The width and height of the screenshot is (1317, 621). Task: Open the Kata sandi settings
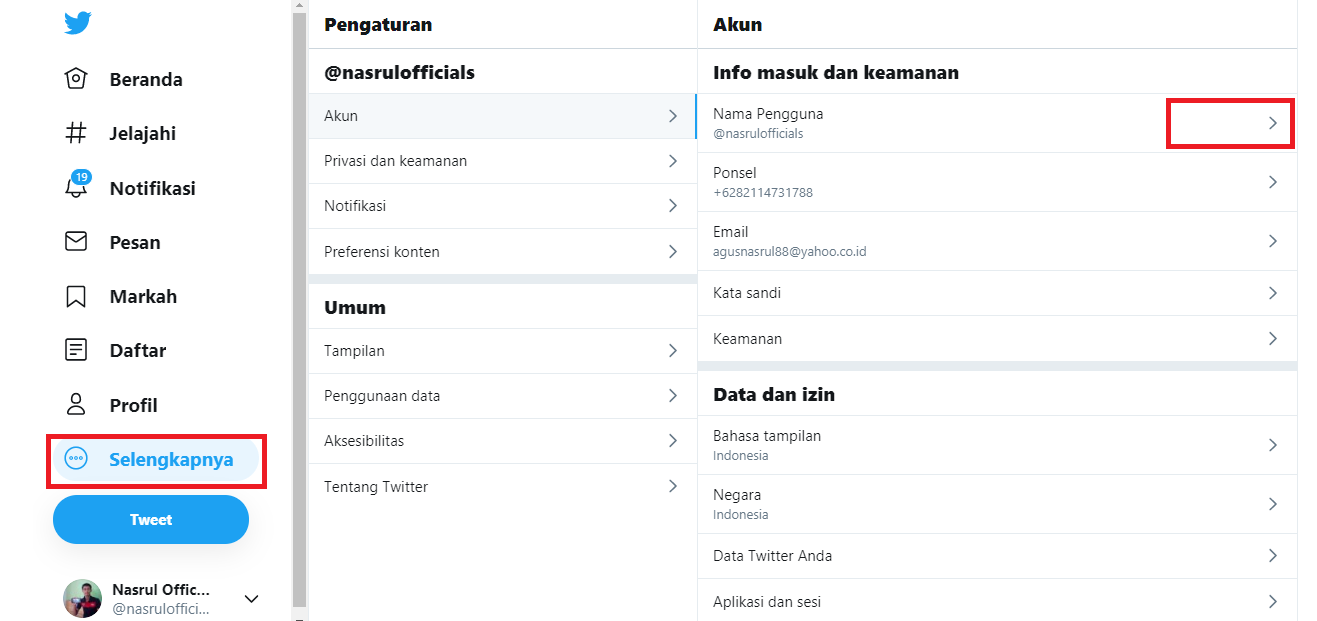[997, 292]
